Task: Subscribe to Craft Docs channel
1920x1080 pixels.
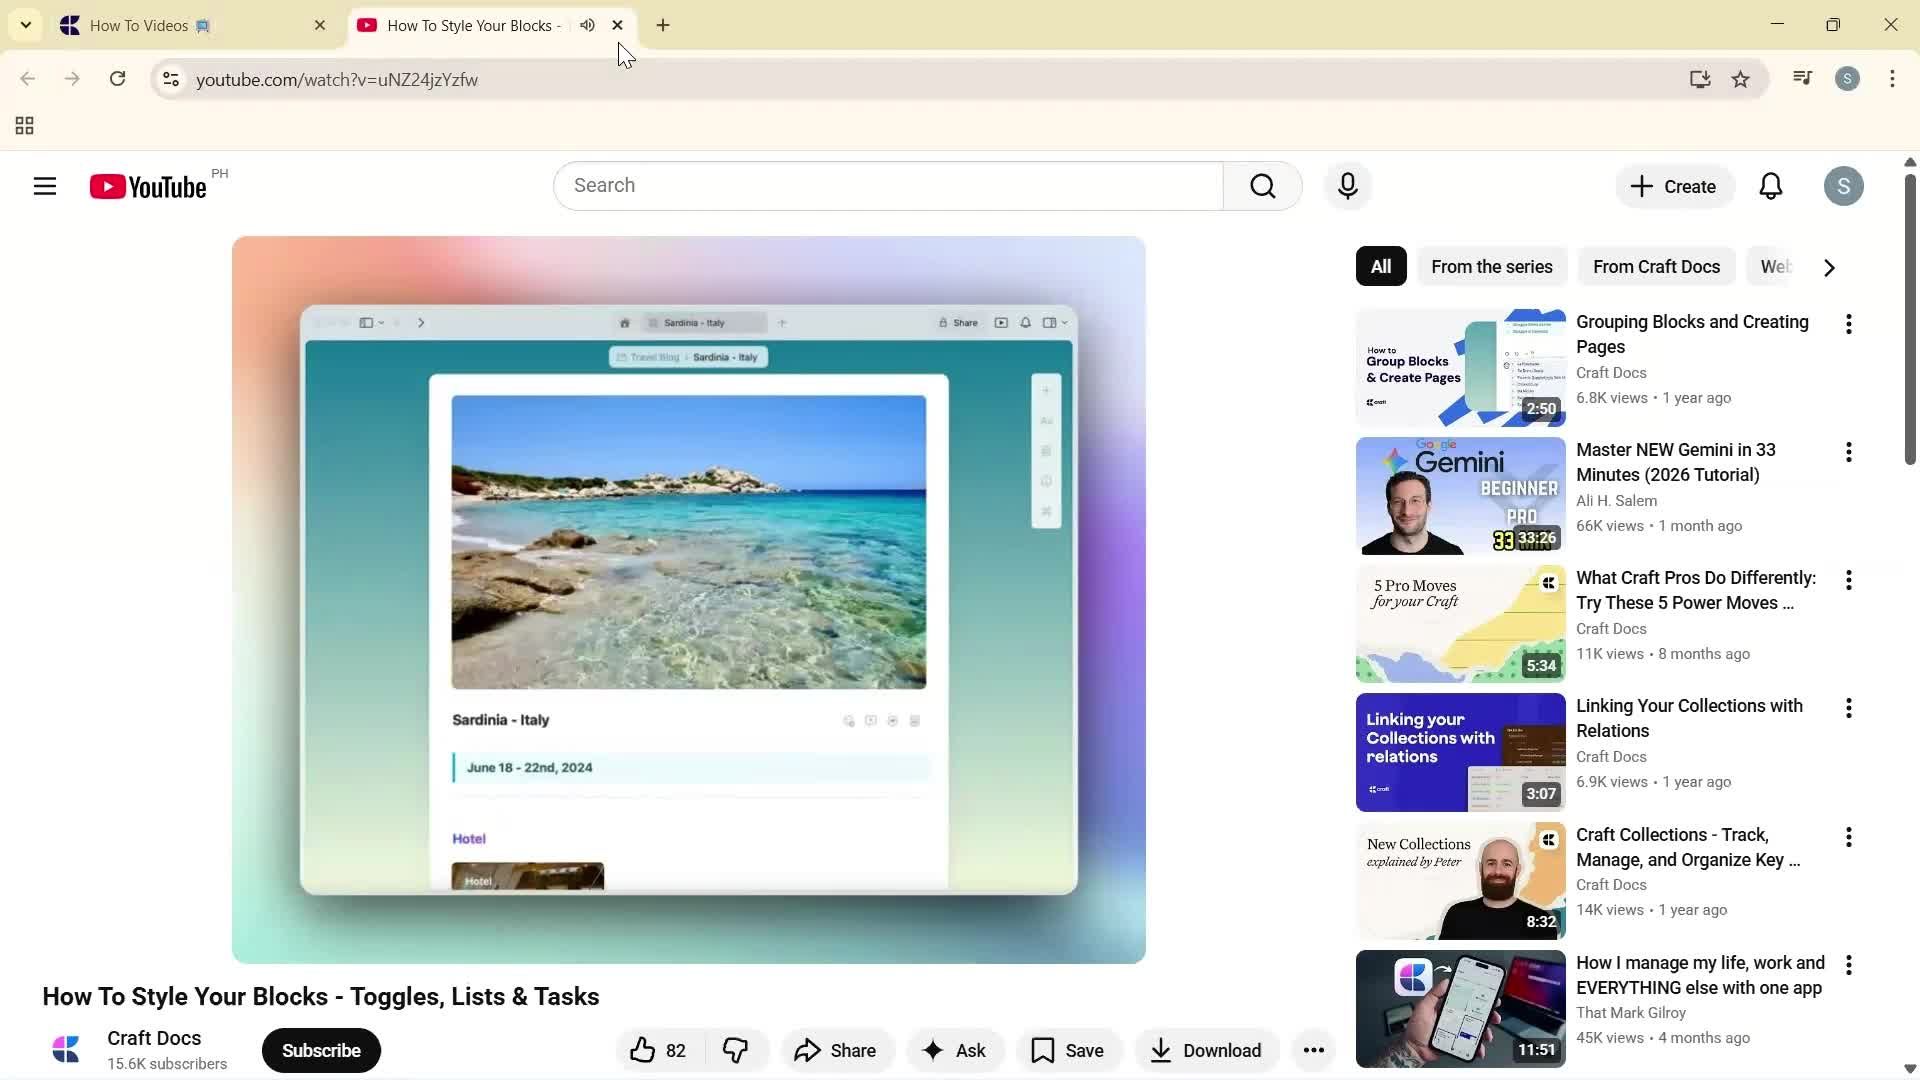Action: 320,1050
